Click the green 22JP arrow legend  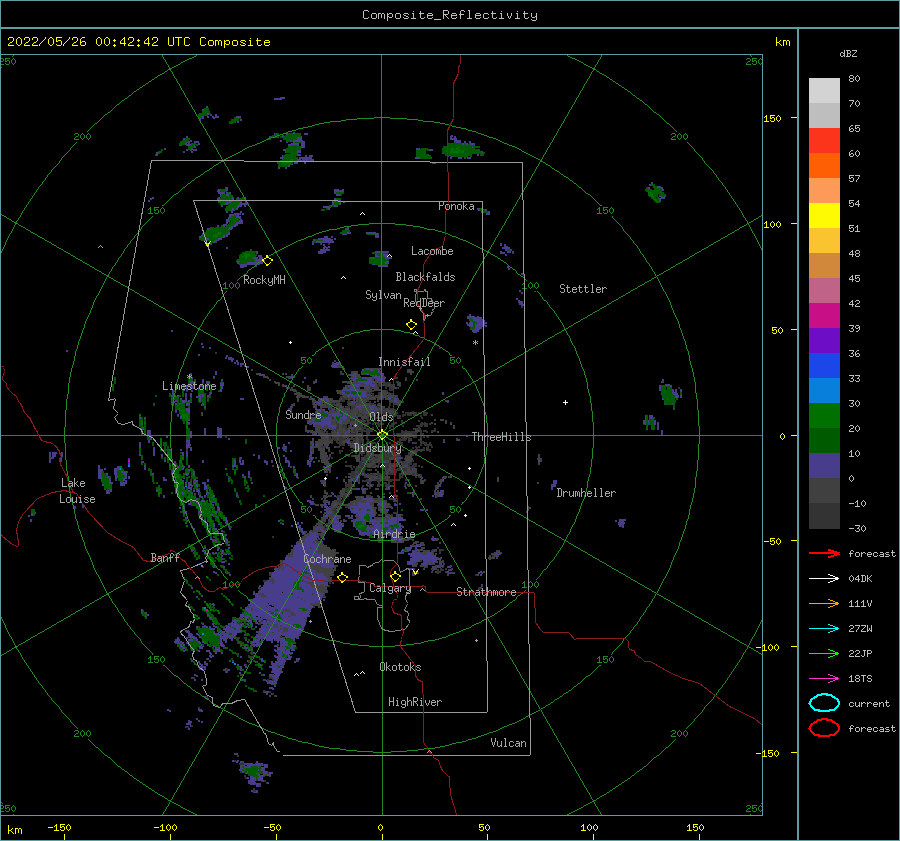[824, 653]
